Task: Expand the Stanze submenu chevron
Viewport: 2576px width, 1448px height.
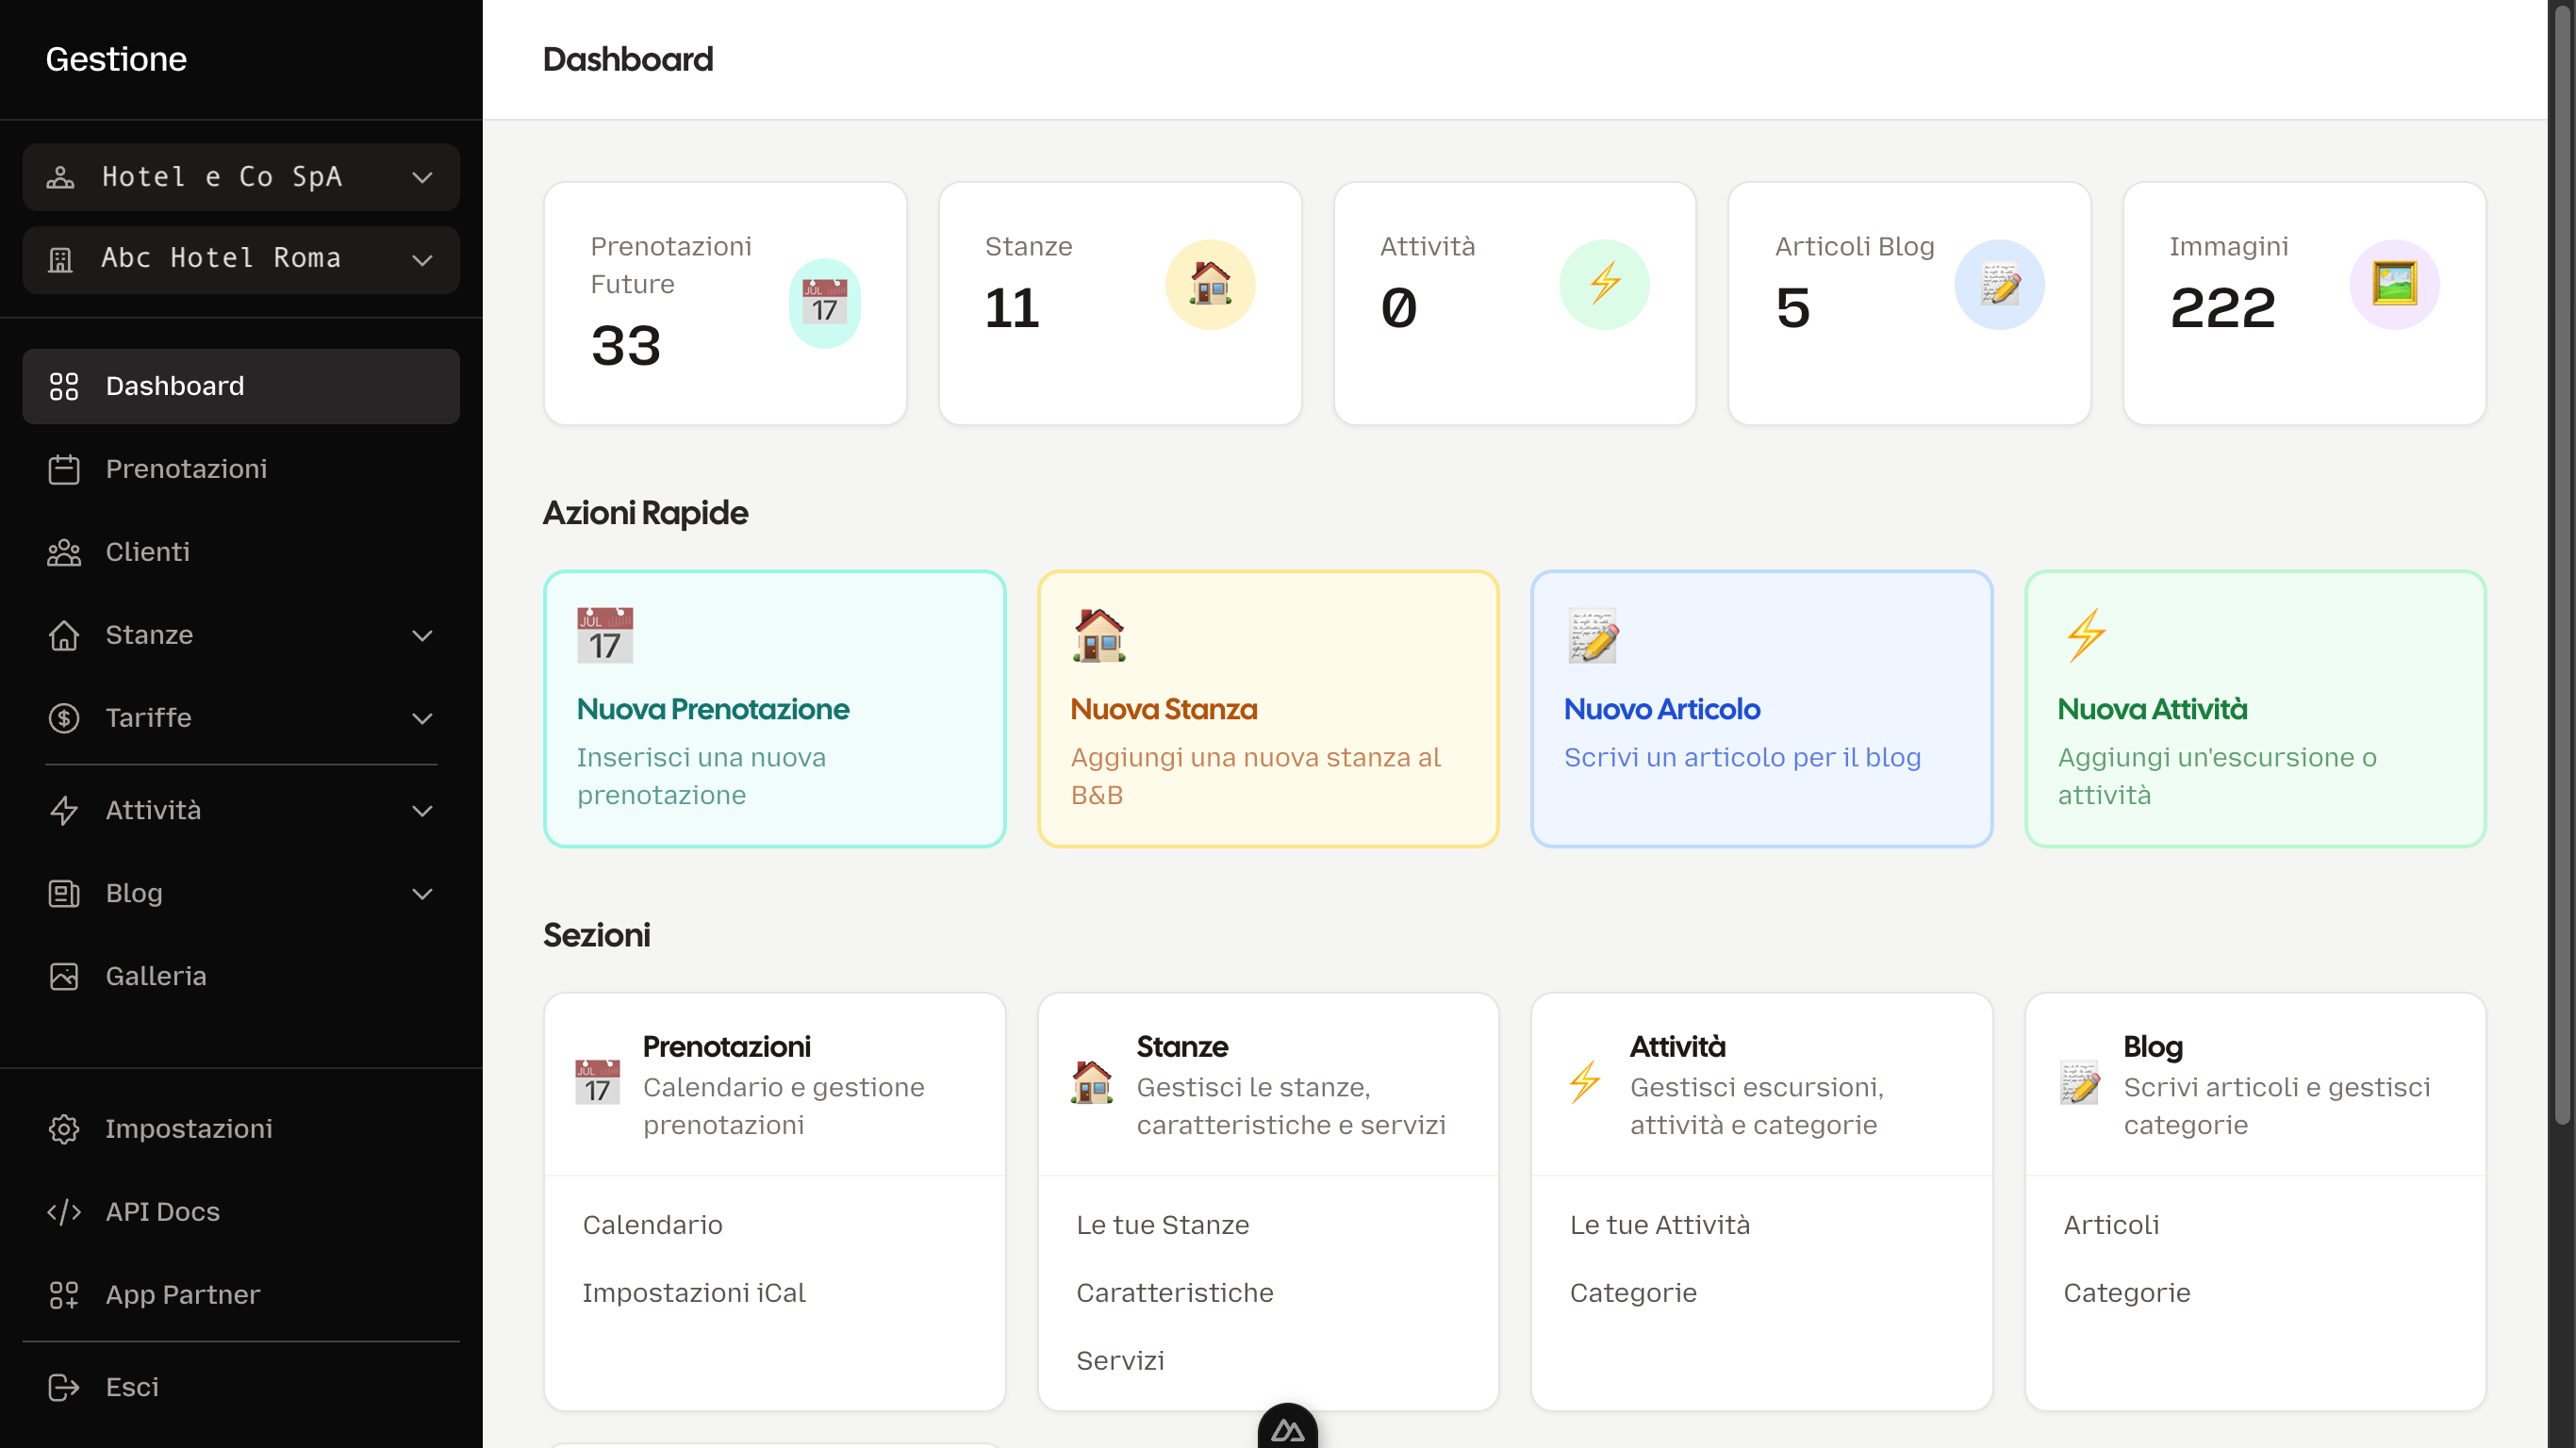Action: pos(423,636)
